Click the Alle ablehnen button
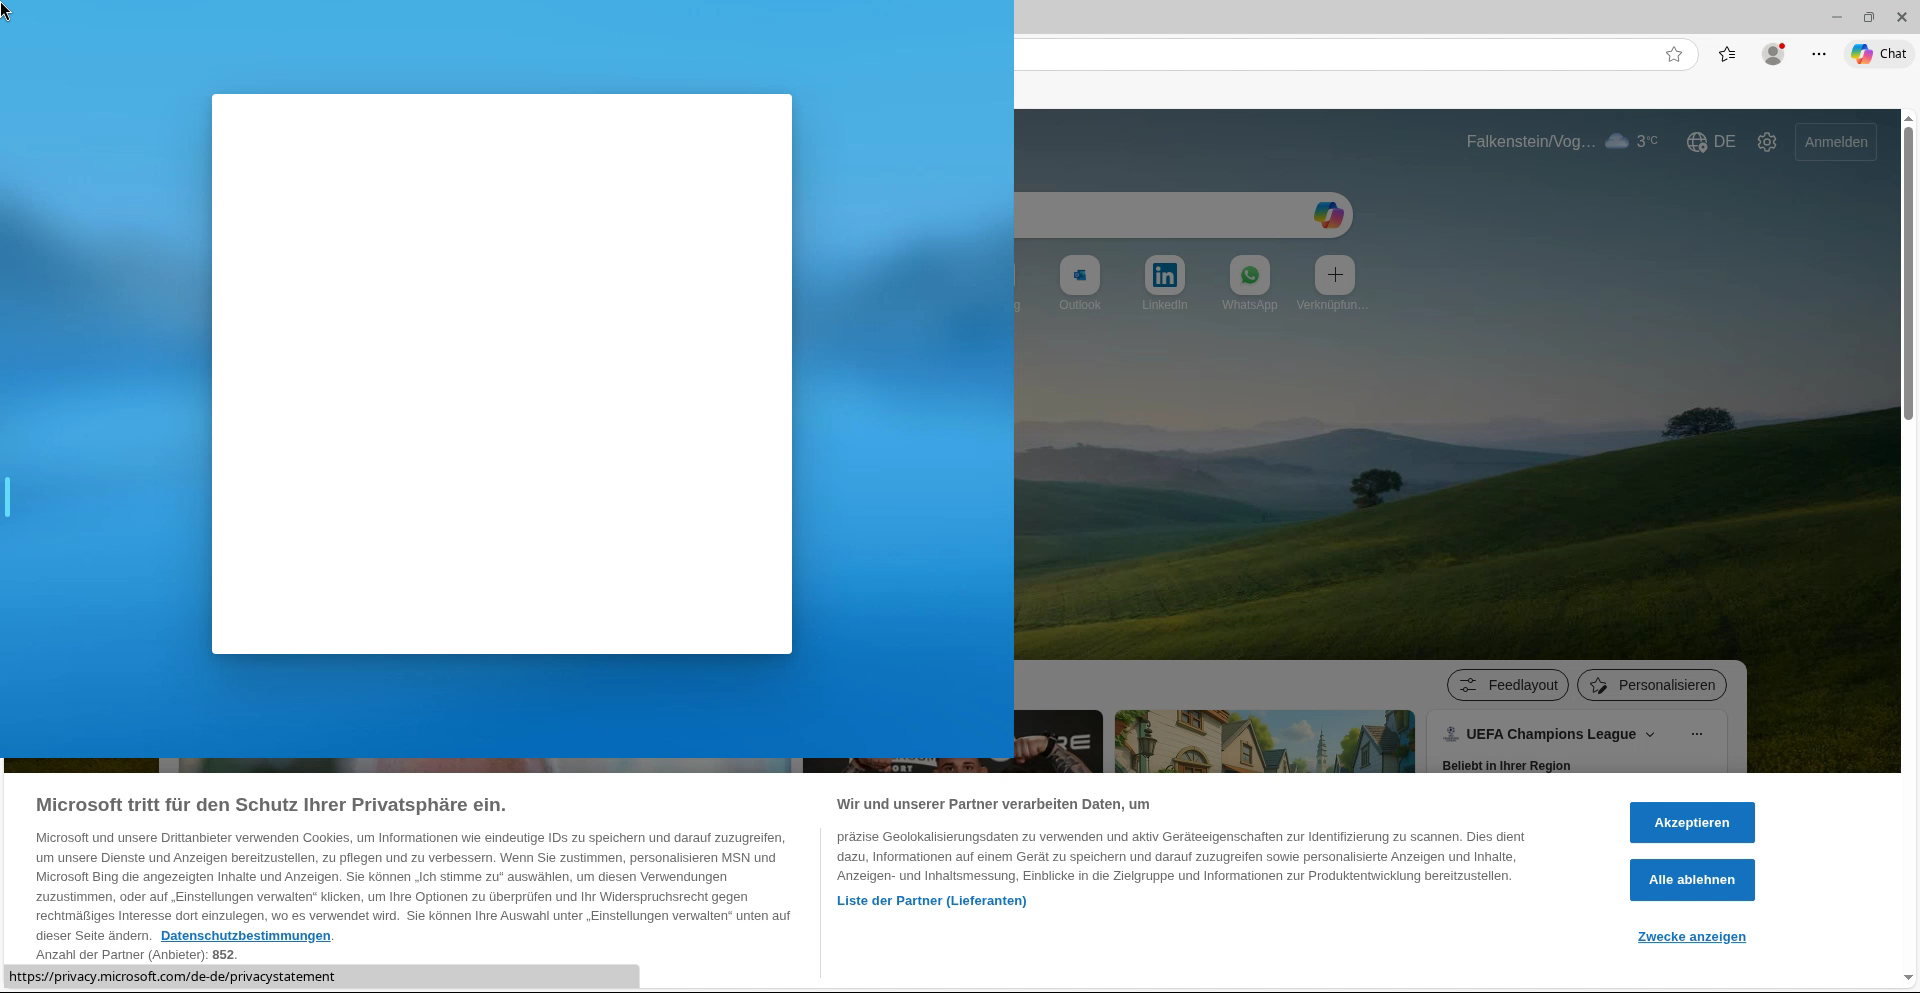 1691,880
